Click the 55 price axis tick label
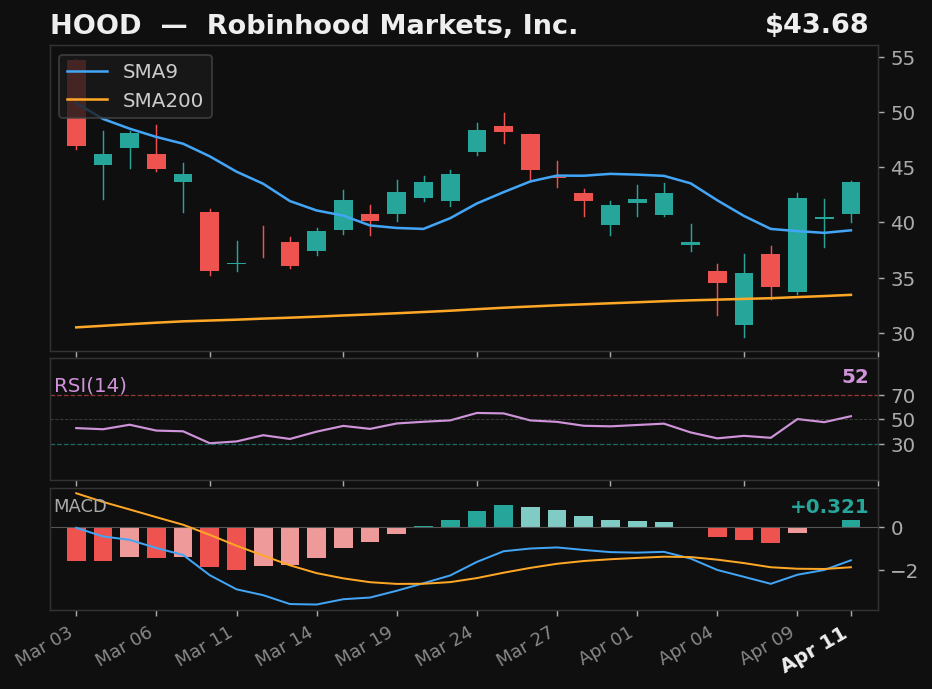 (x=903, y=58)
